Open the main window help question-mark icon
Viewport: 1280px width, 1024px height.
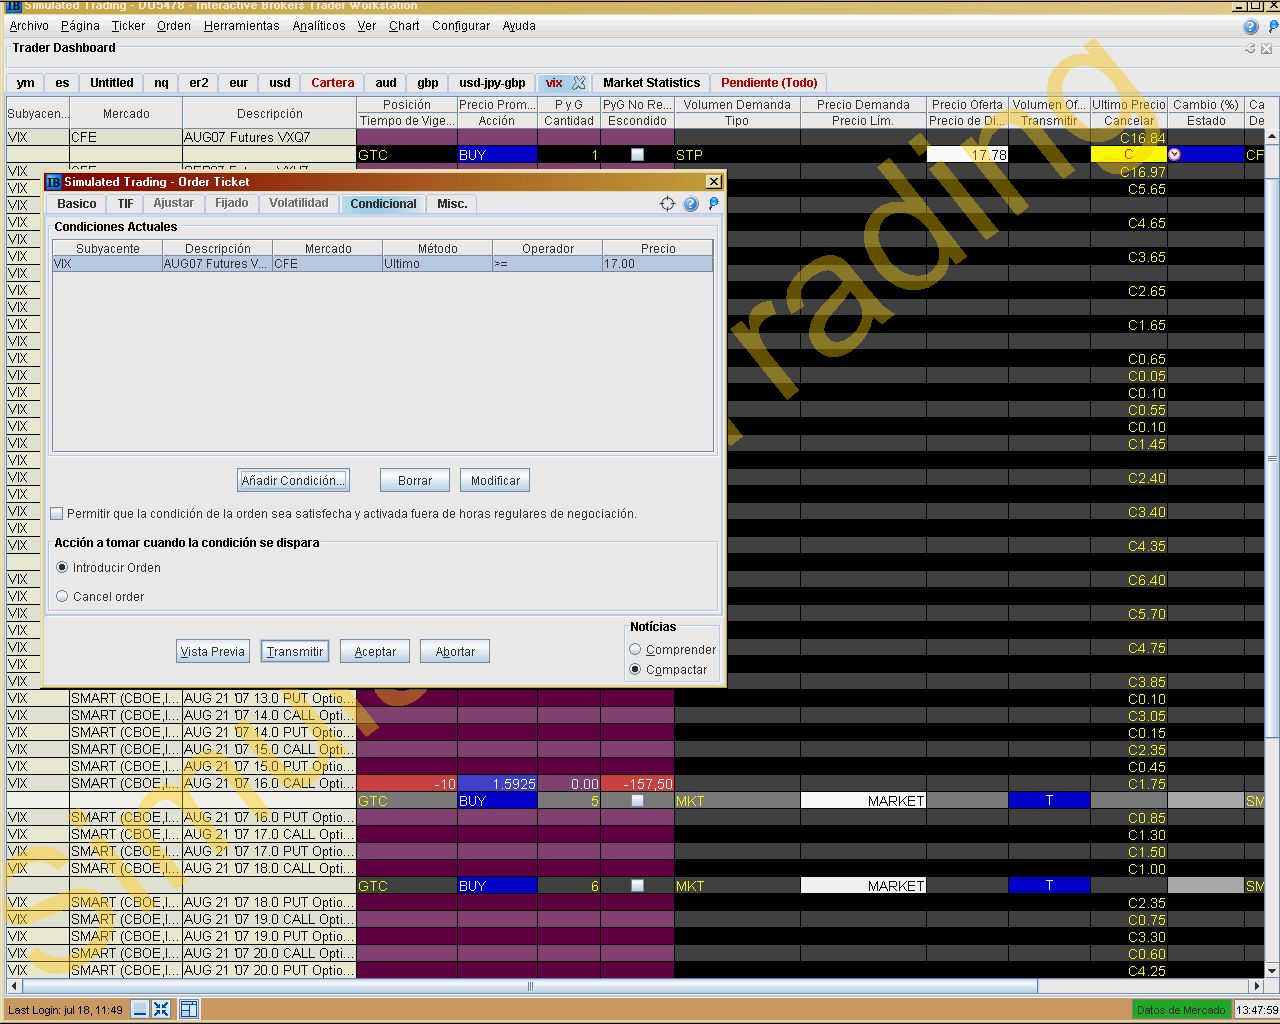click(x=1250, y=27)
